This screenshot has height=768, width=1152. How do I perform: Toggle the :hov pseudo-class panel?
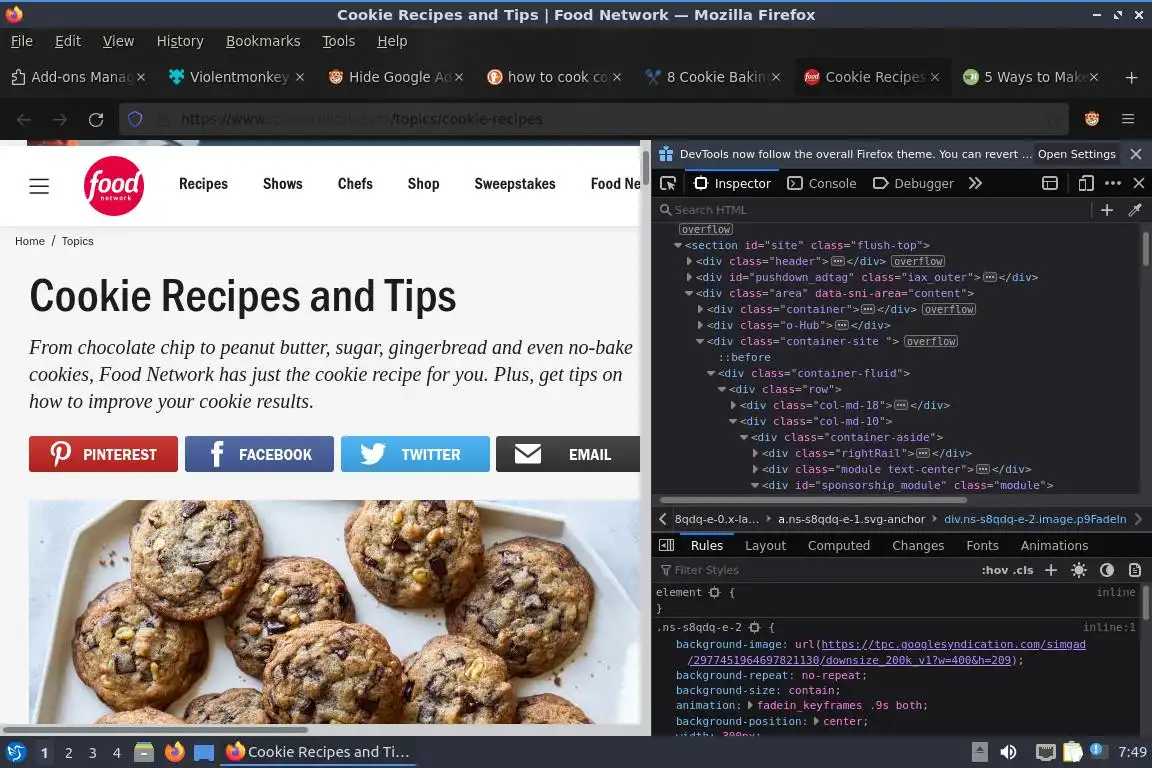click(995, 570)
